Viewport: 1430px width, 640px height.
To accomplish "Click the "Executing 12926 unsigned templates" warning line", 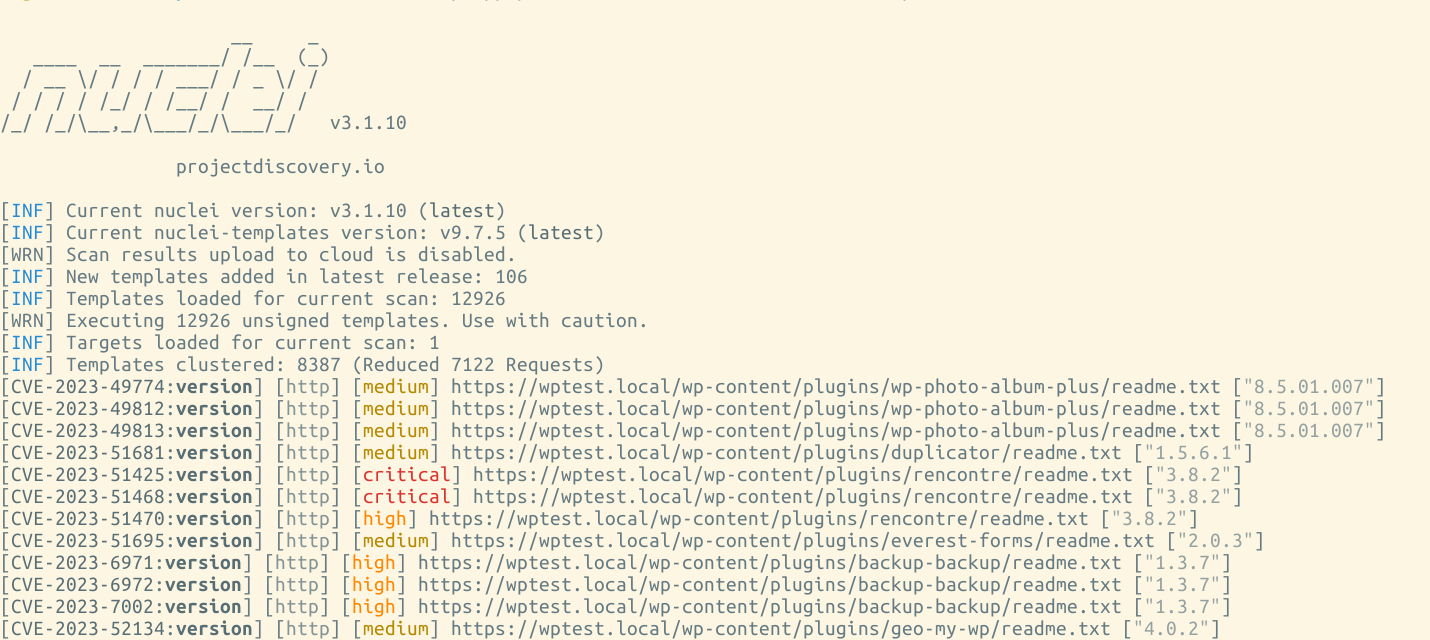I will [x=356, y=321].
